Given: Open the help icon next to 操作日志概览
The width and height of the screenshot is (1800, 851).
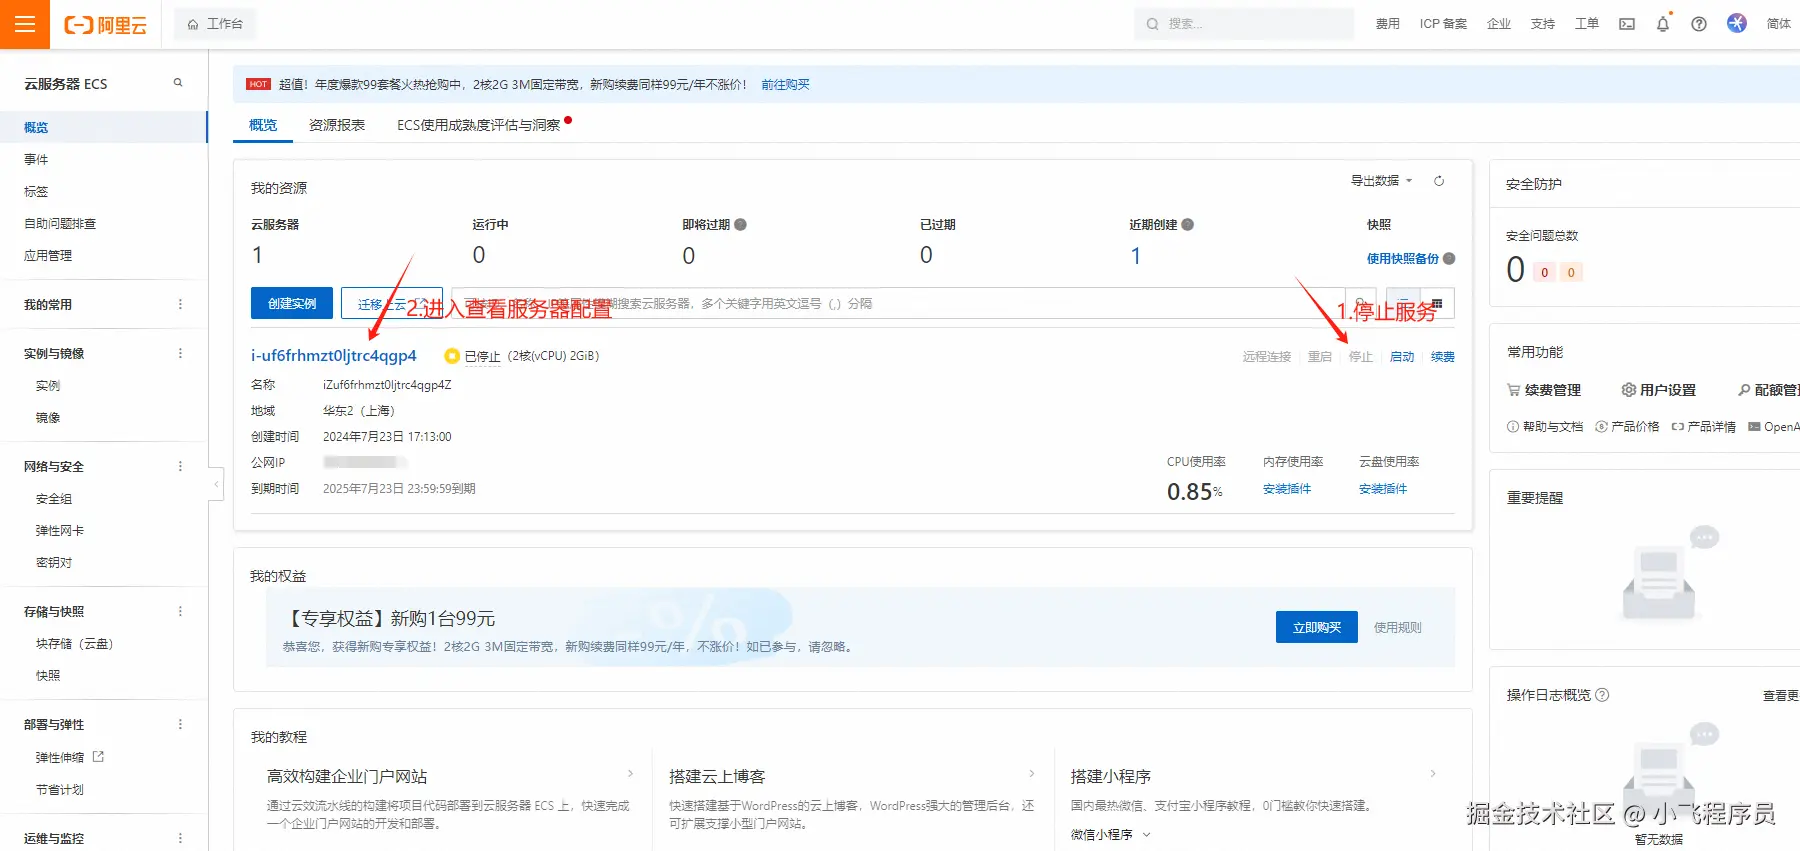Looking at the screenshot, I should [x=1602, y=695].
